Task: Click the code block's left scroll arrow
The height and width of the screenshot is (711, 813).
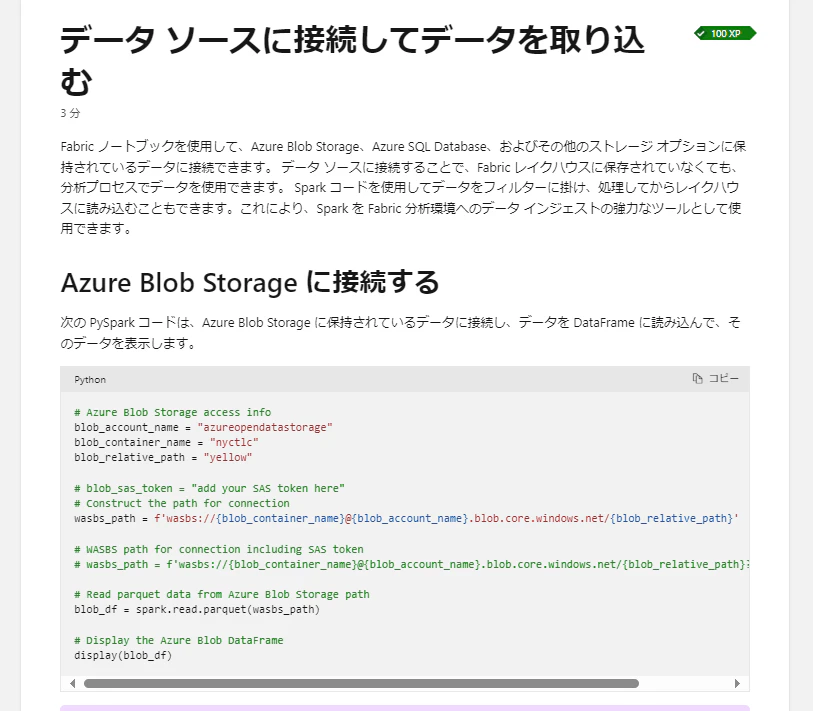Action: [x=73, y=684]
